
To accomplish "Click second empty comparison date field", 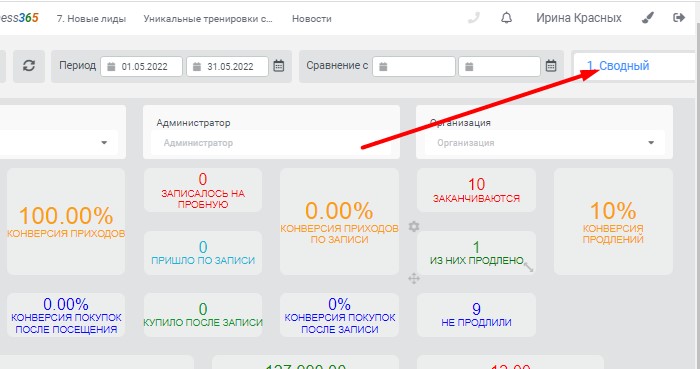I will (x=500, y=66).
